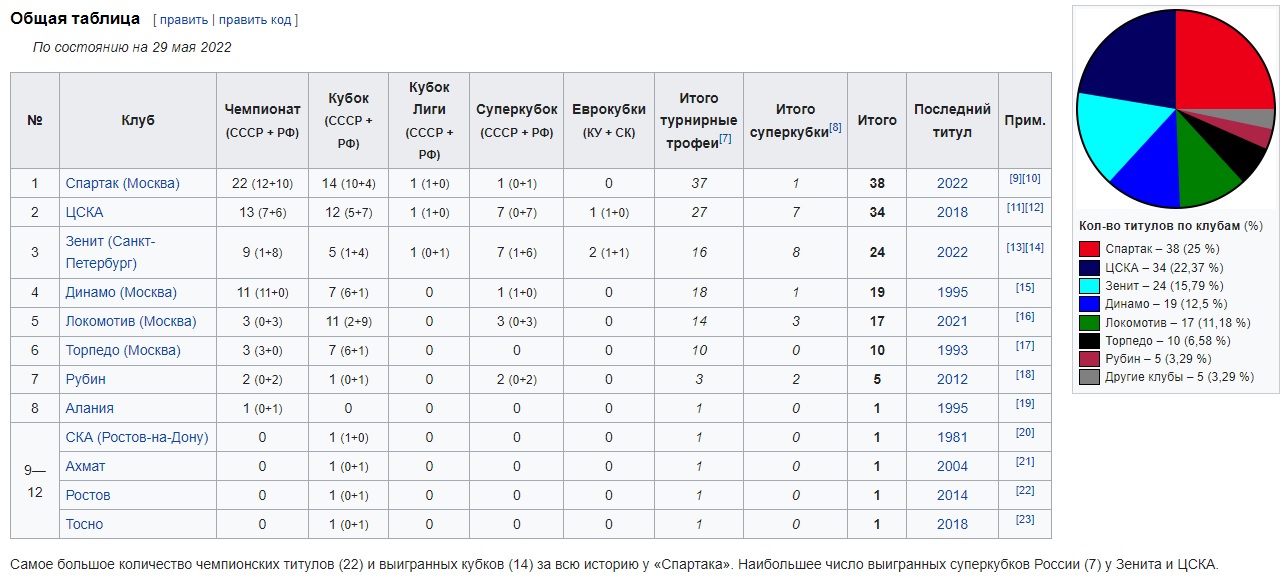1284x578 pixels.
Task: Click the red Спартак legend color swatch
Action: pos(1089,249)
